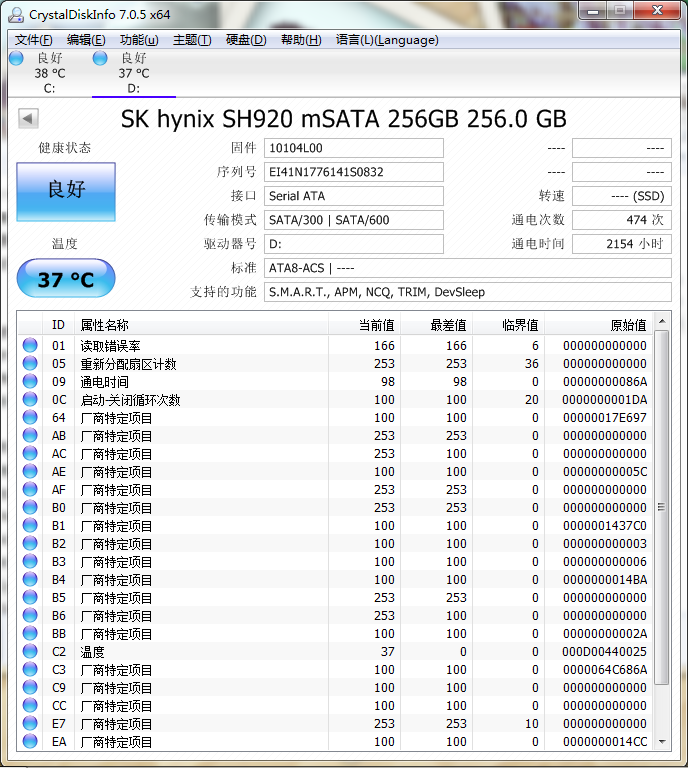Select the 重新分配扇区计数 attribute row
This screenshot has height=768, width=689.
335,363
